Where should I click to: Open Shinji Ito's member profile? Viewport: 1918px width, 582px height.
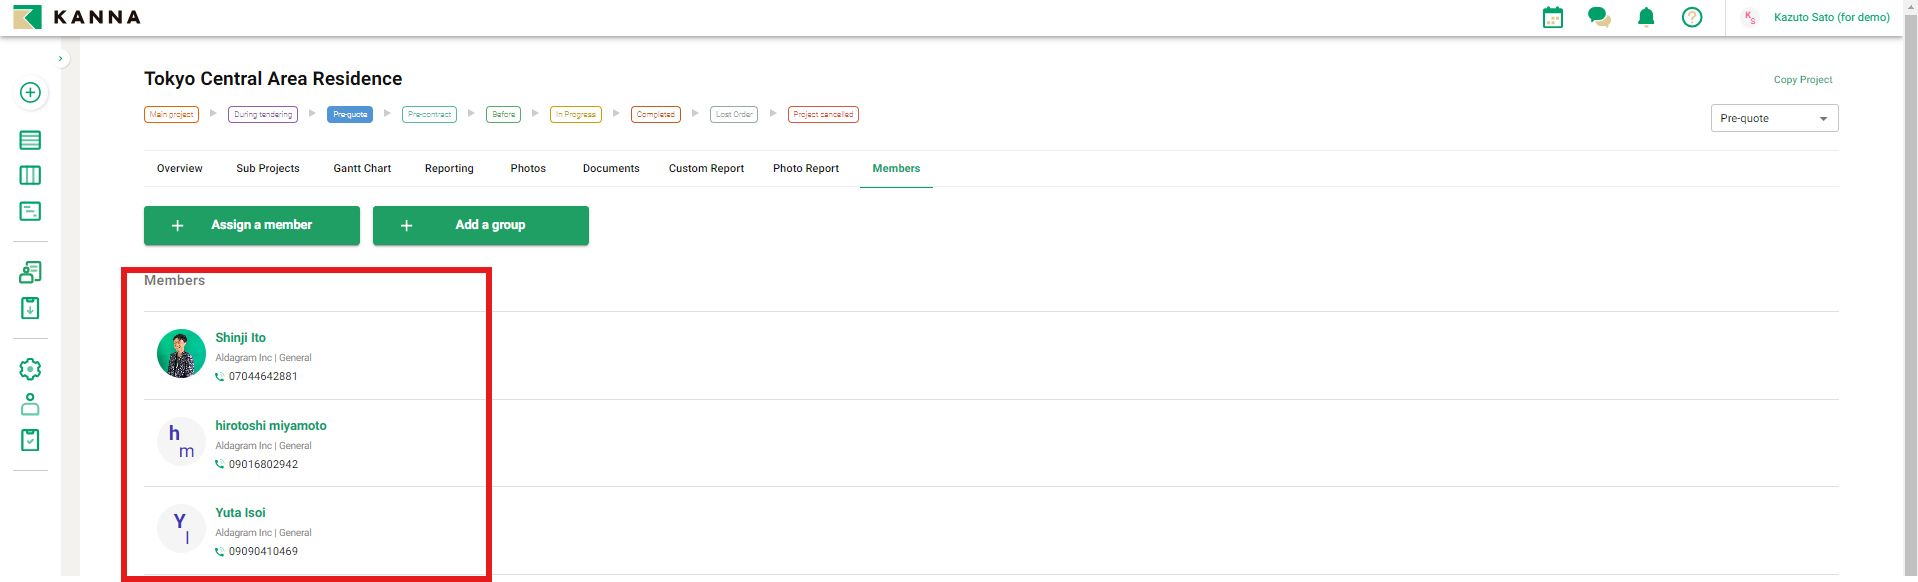point(241,338)
